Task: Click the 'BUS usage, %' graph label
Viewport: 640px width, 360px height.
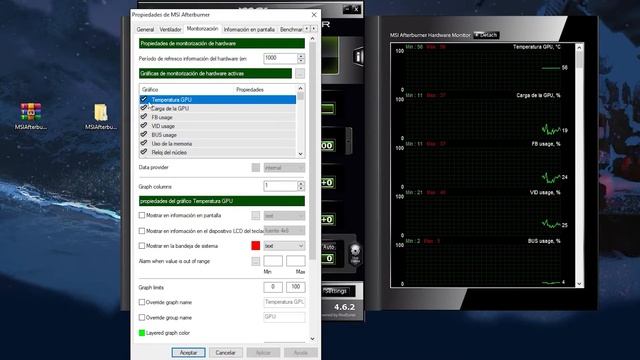Action: [x=544, y=241]
